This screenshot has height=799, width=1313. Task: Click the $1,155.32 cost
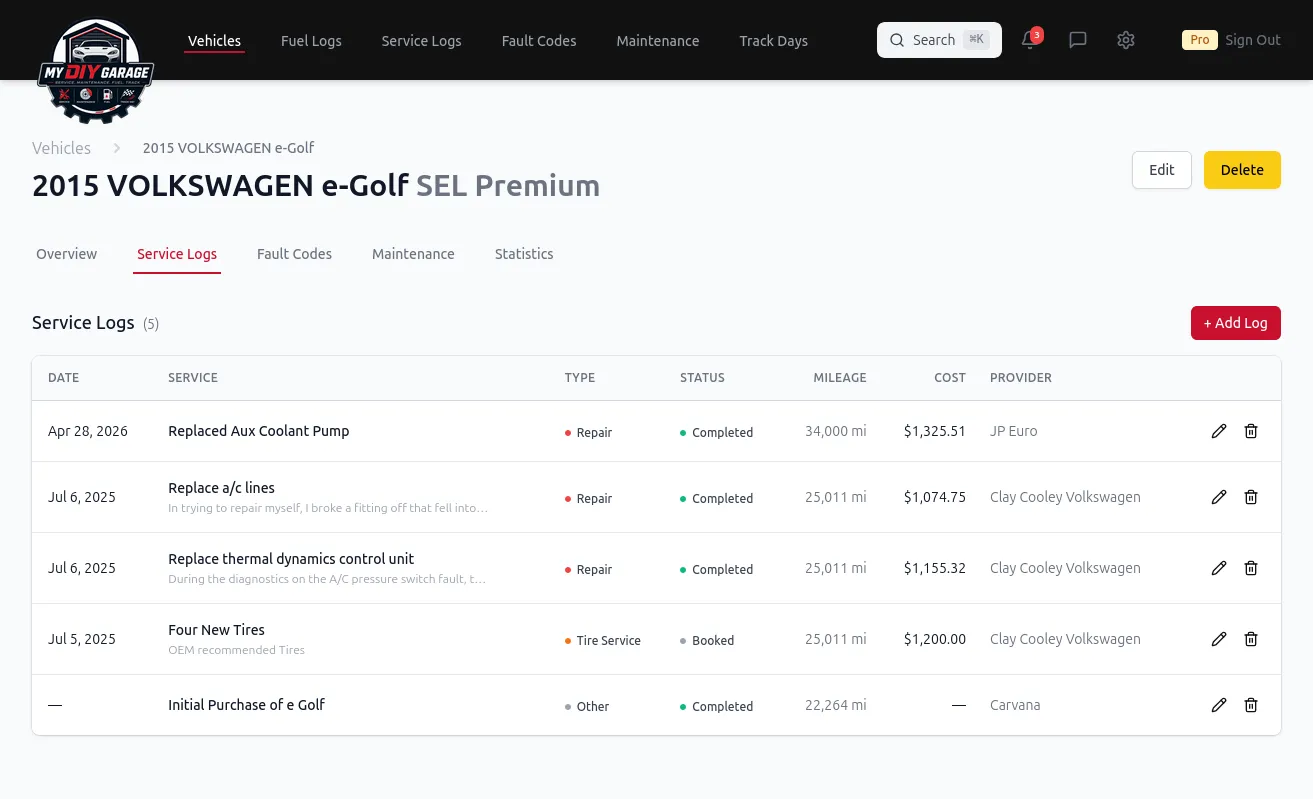(x=935, y=568)
